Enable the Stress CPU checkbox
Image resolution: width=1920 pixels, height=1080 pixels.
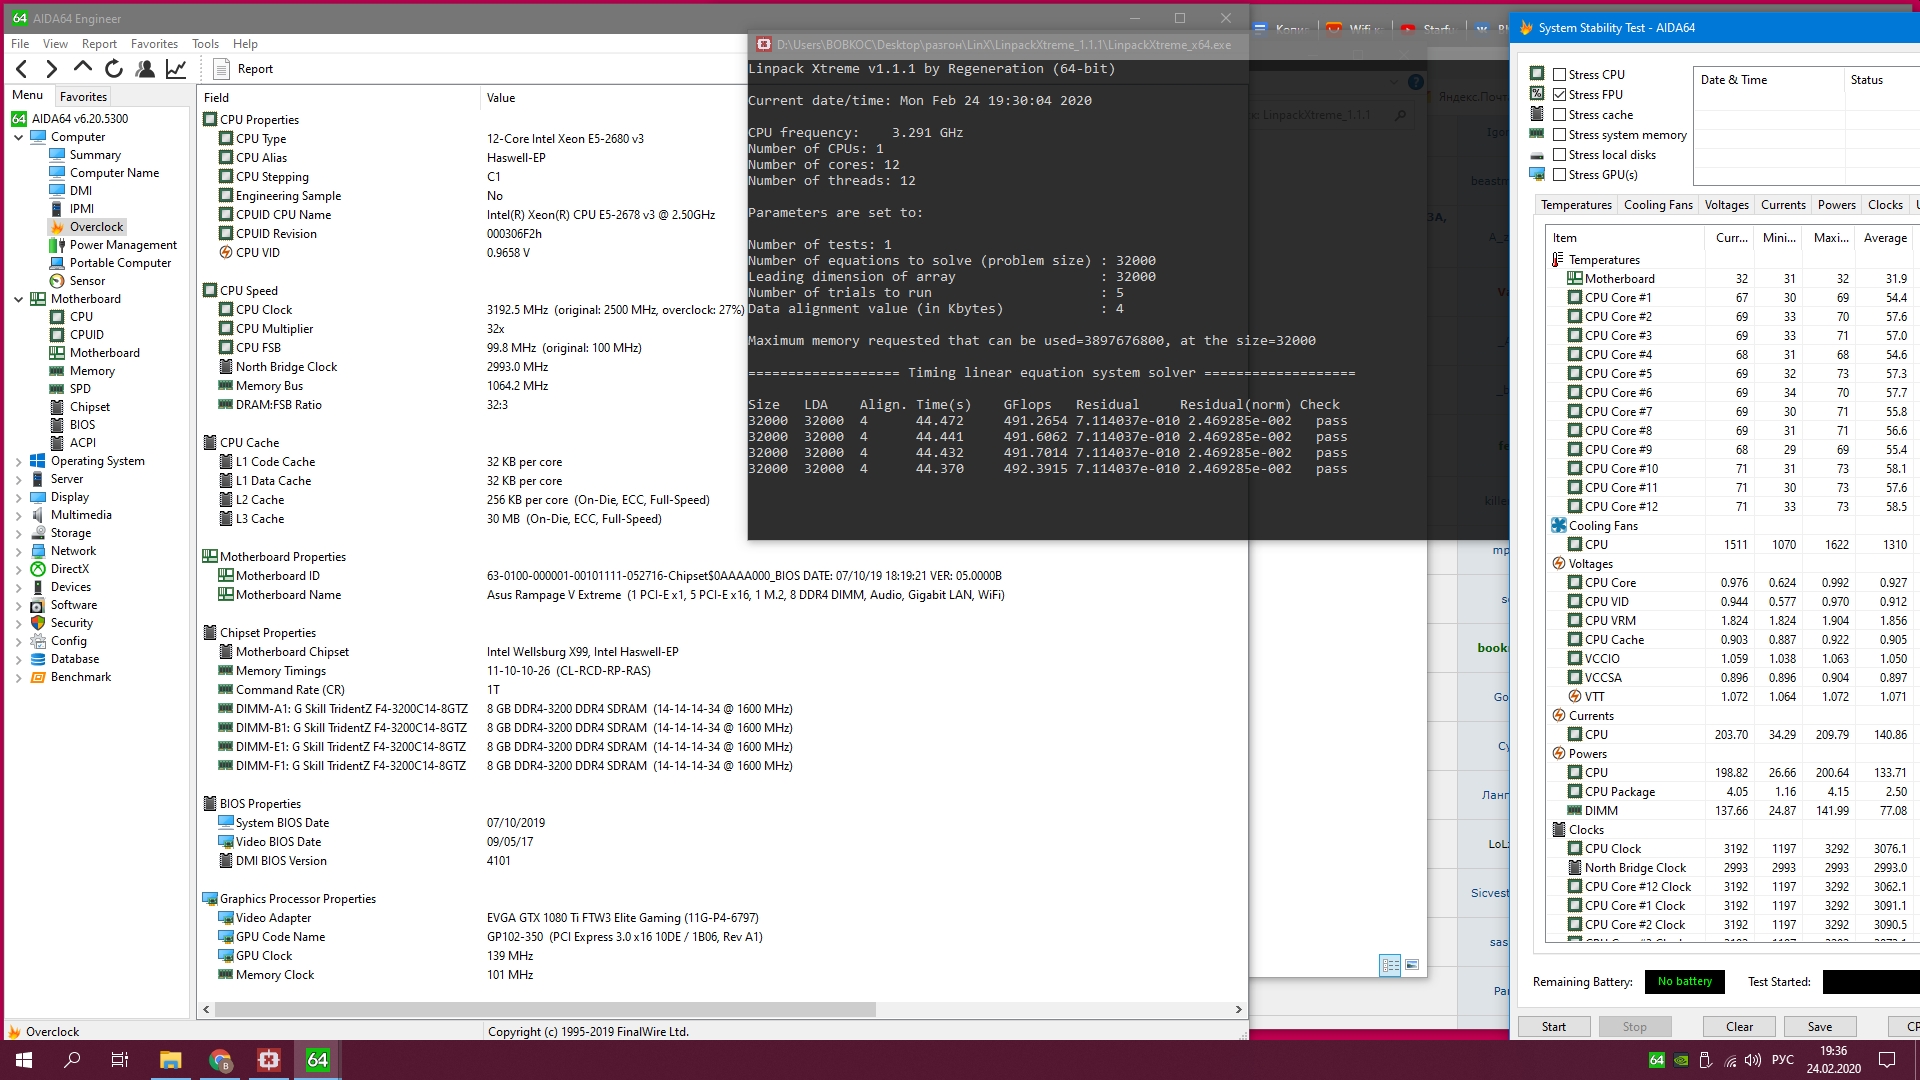tap(1559, 75)
